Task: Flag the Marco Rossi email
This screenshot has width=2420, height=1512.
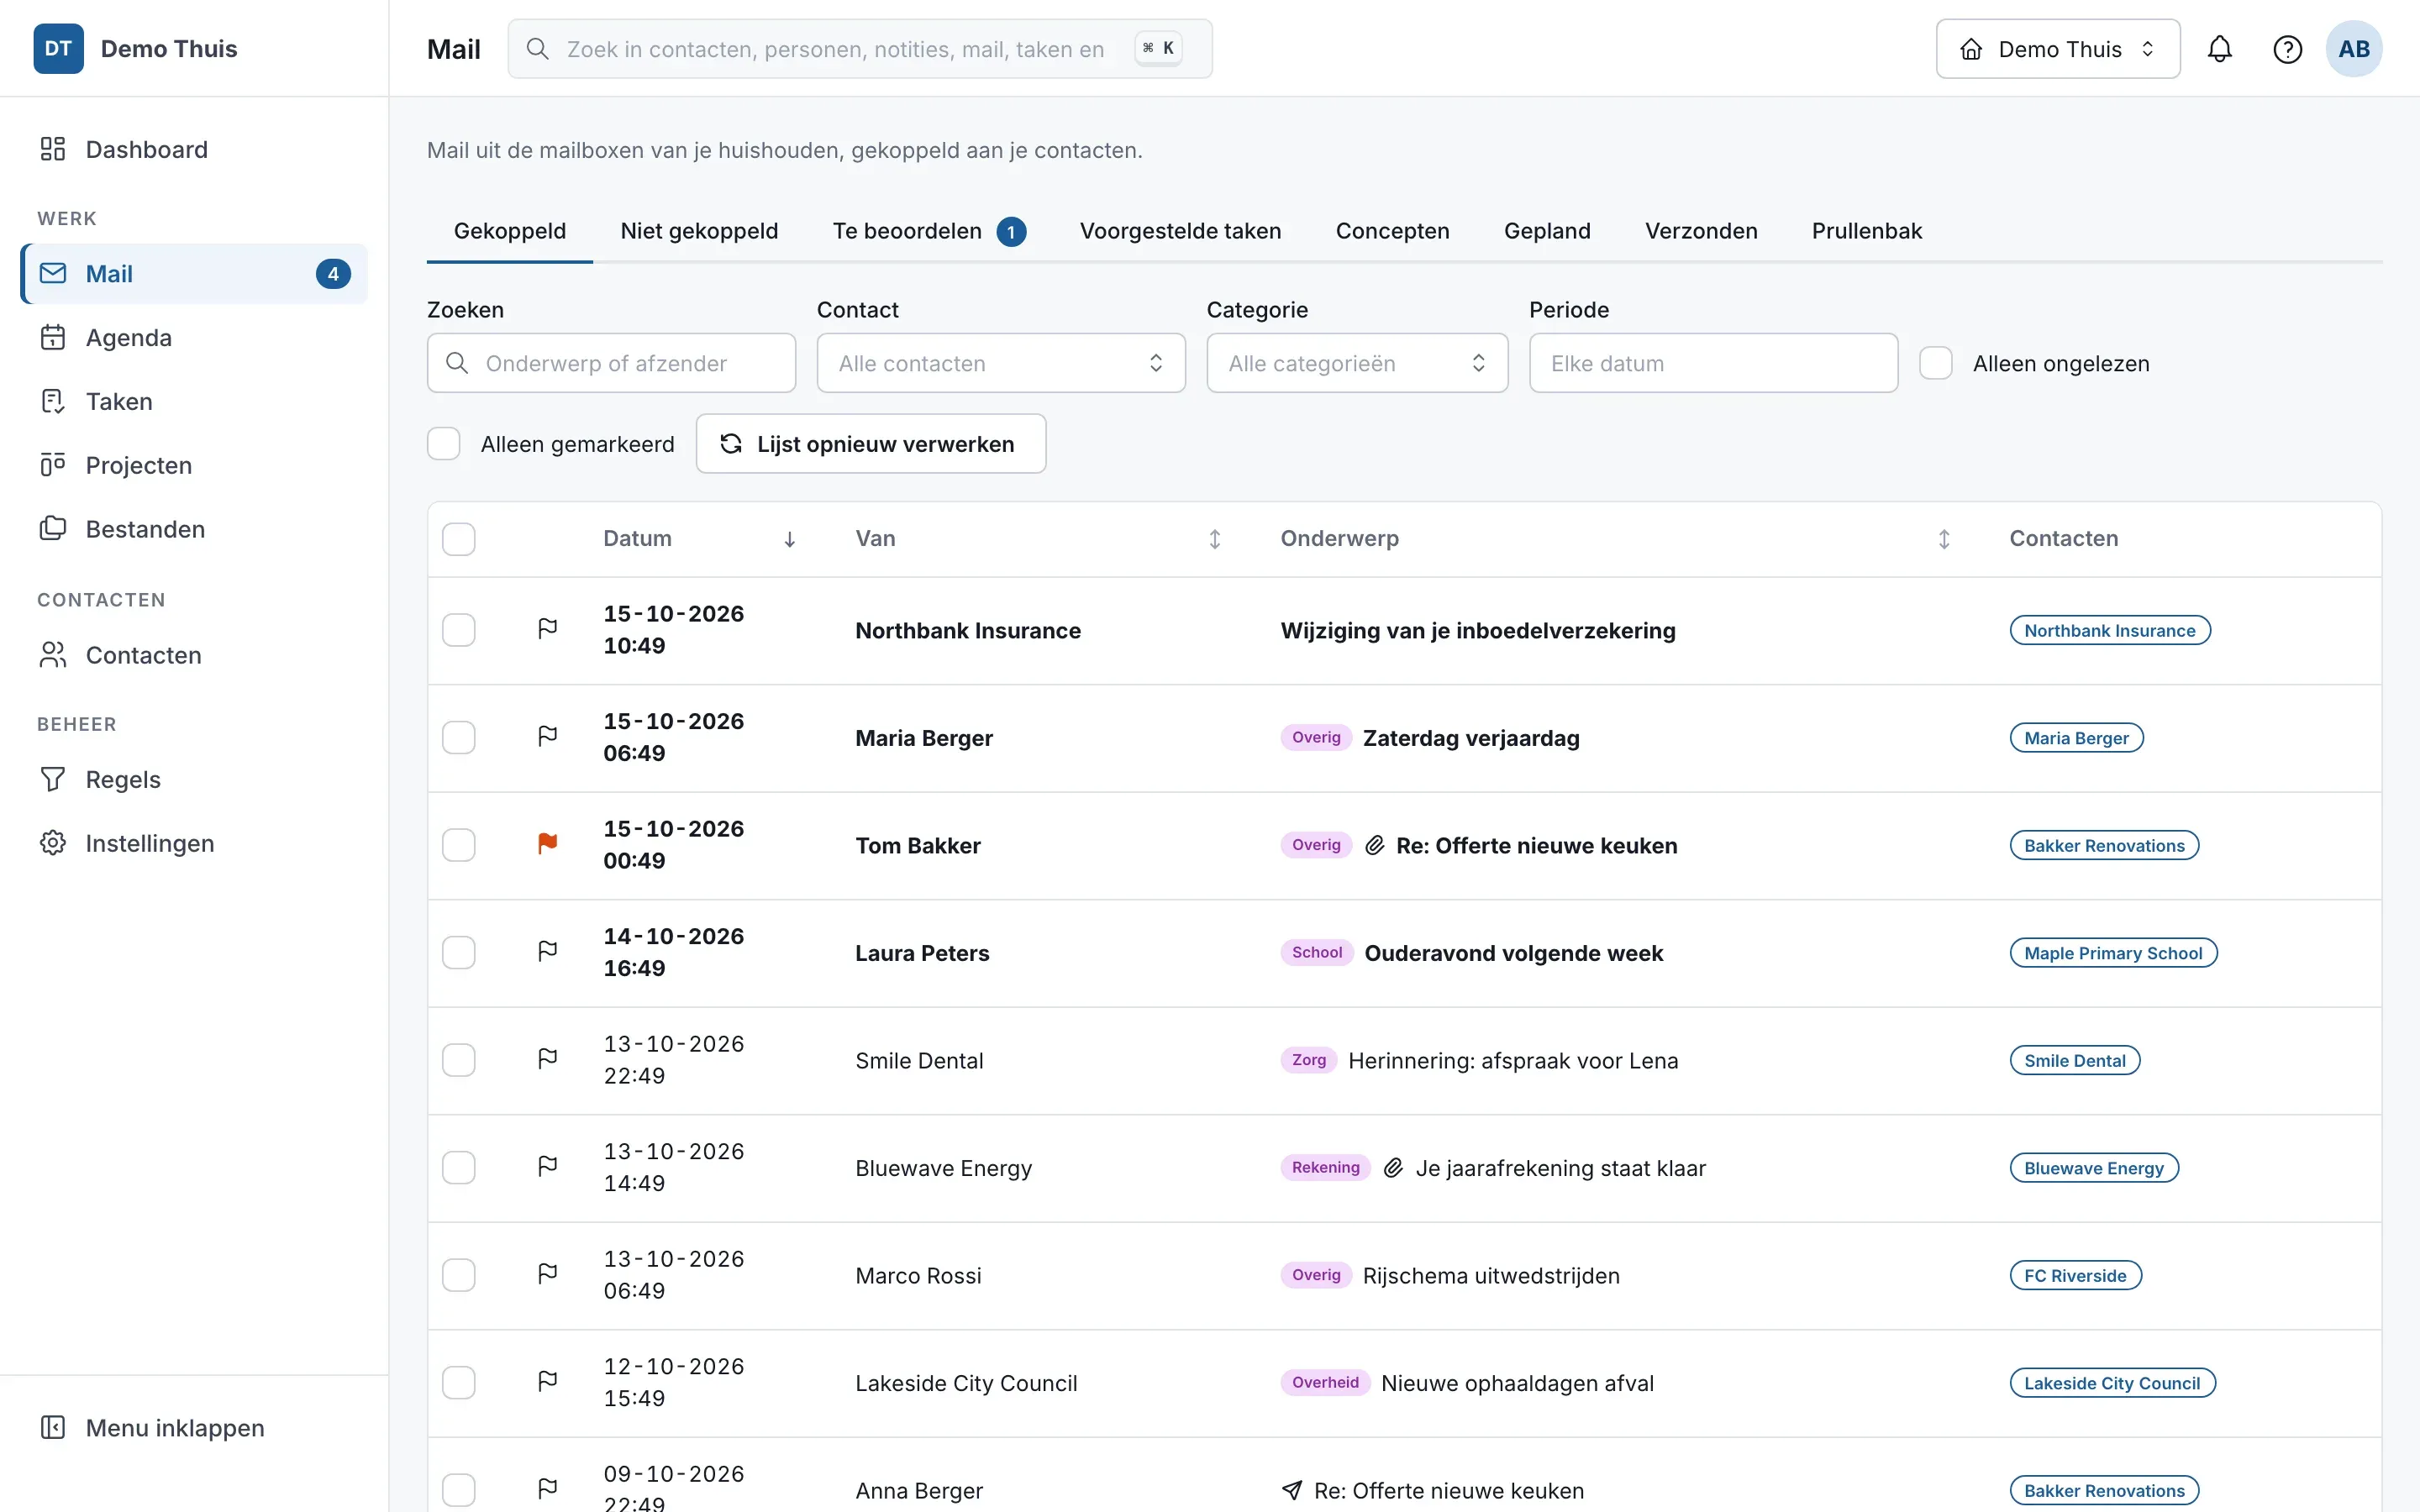Action: click(x=548, y=1274)
